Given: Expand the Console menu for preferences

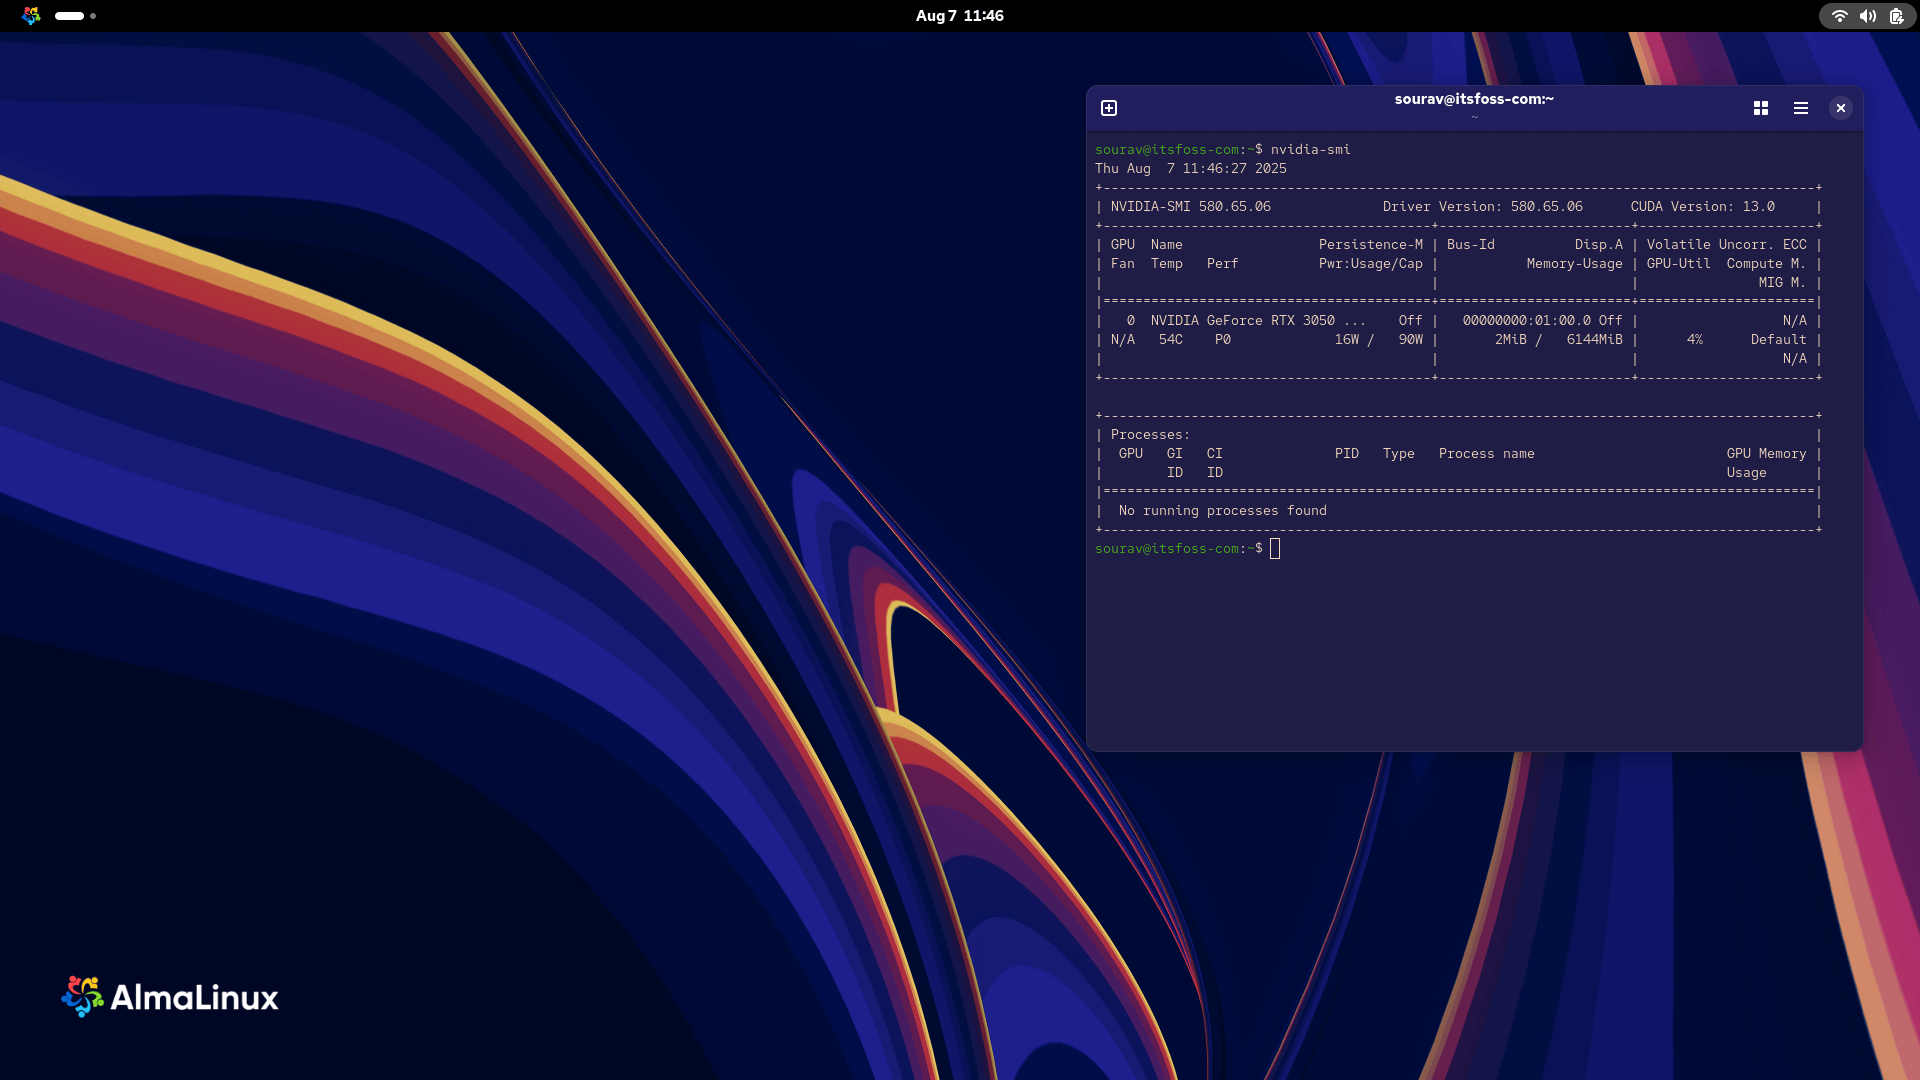Looking at the screenshot, I should [1800, 108].
